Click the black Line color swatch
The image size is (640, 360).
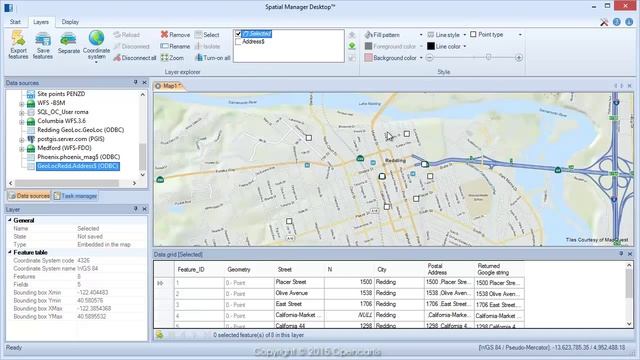click(x=431, y=46)
